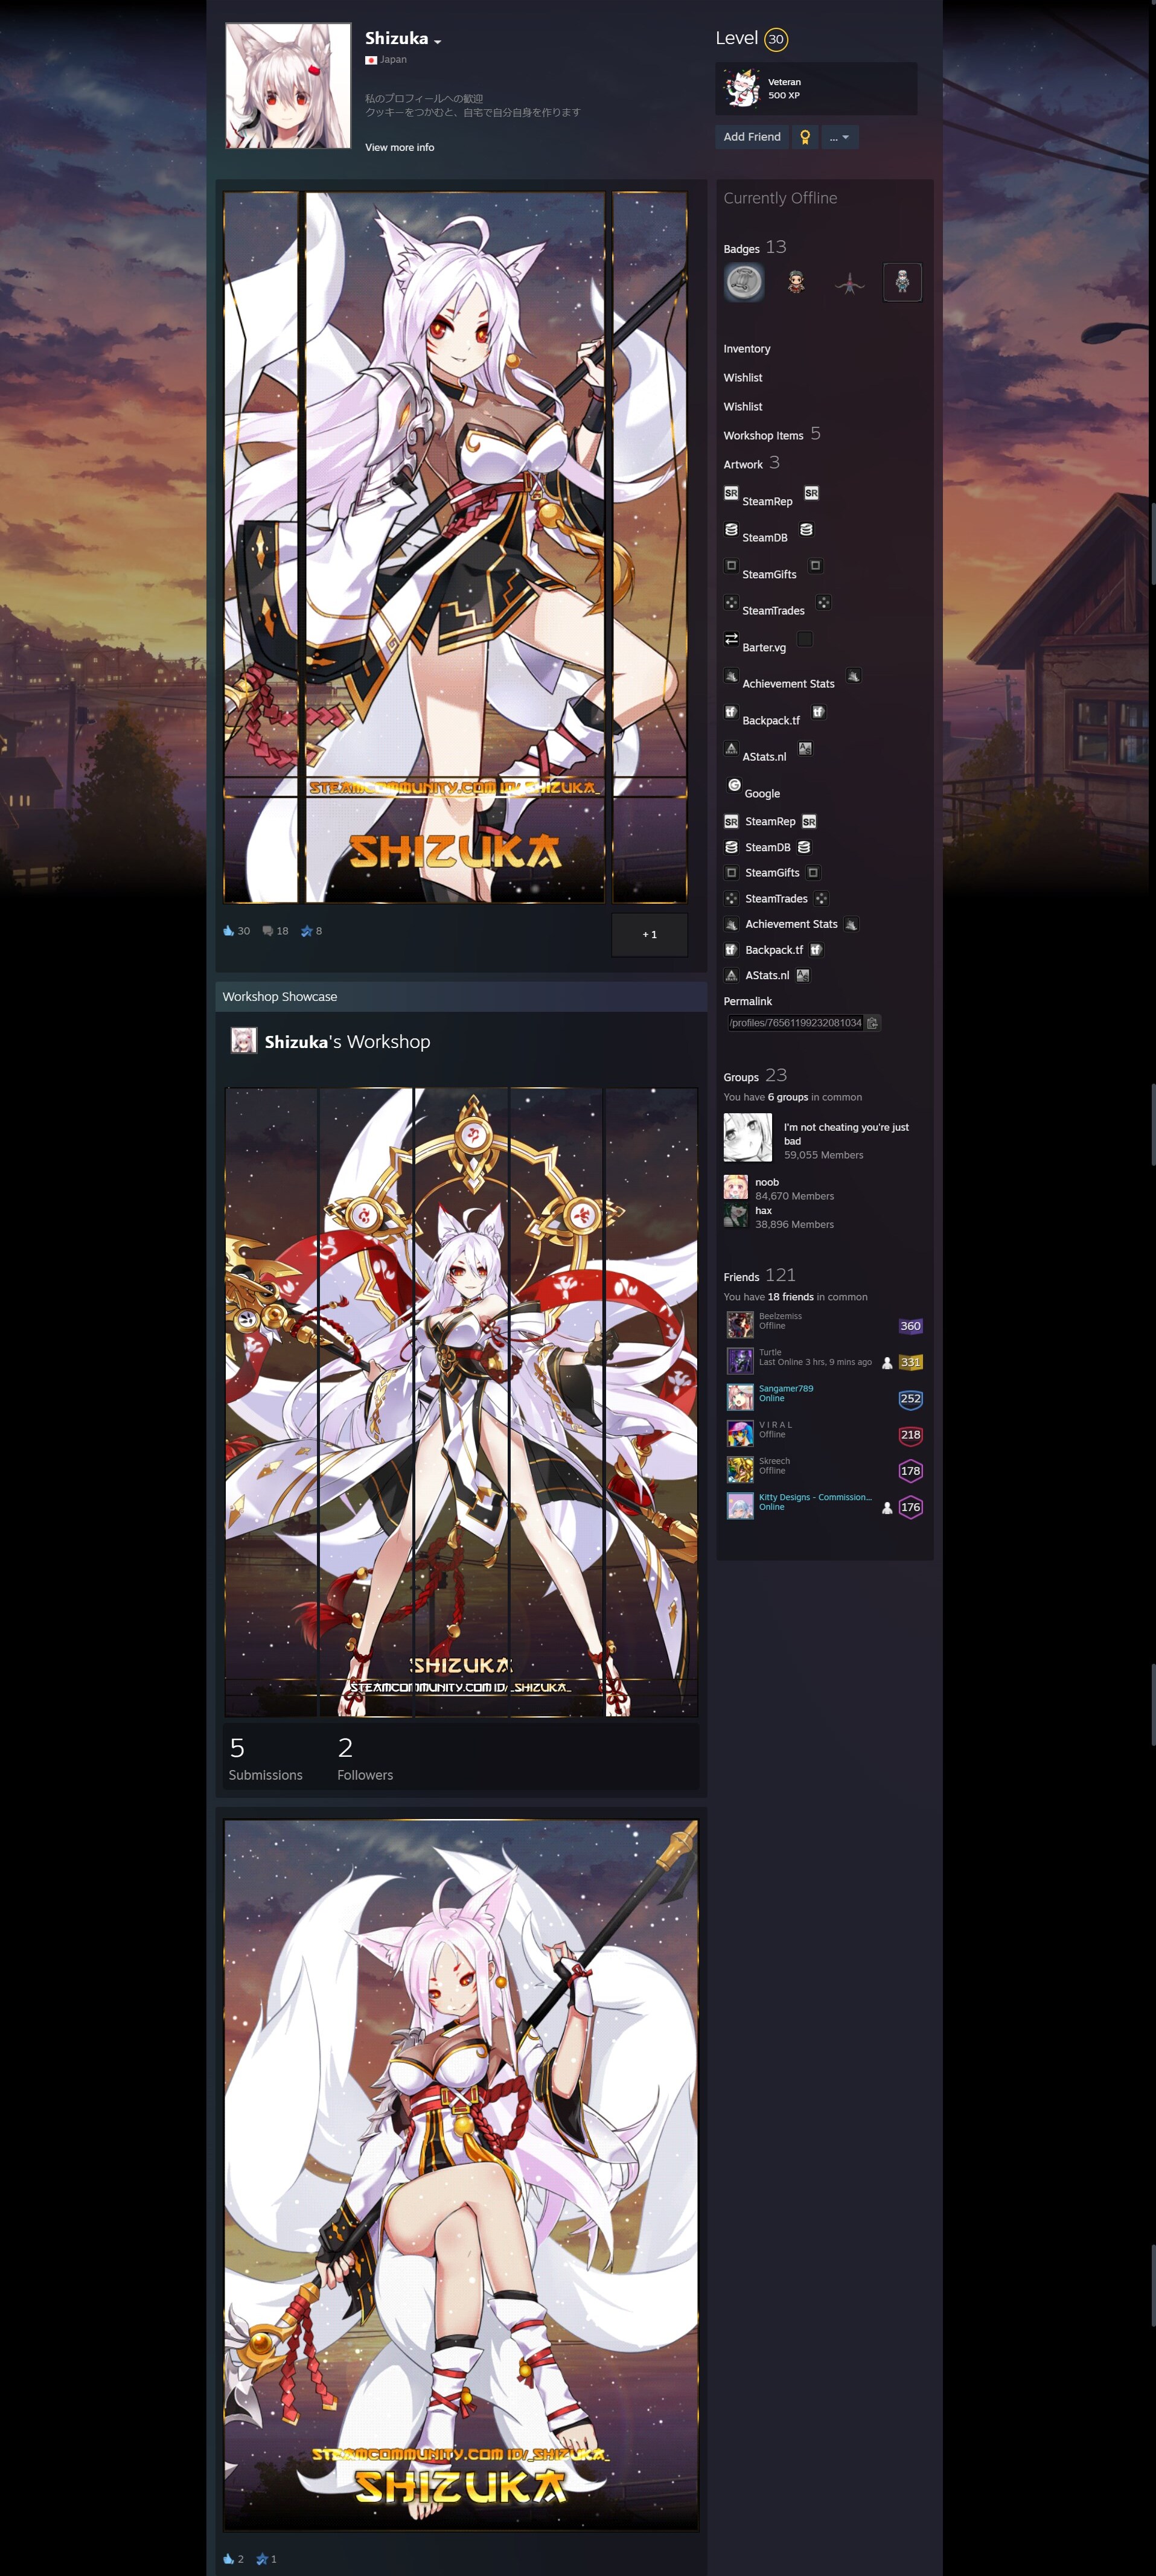Click the Barter.vg link text
This screenshot has height=2576, width=1156.
click(x=764, y=648)
